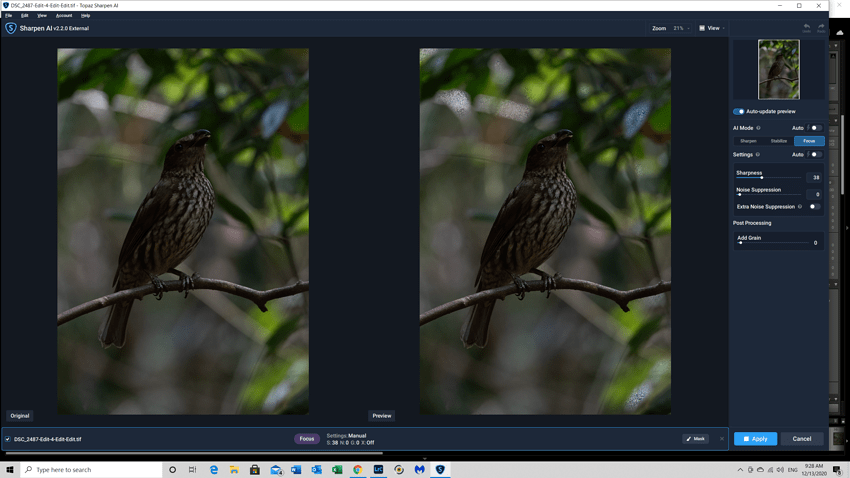The height and width of the screenshot is (478, 850).
Task: Click the Add Grain slider handle
Action: pos(740,243)
